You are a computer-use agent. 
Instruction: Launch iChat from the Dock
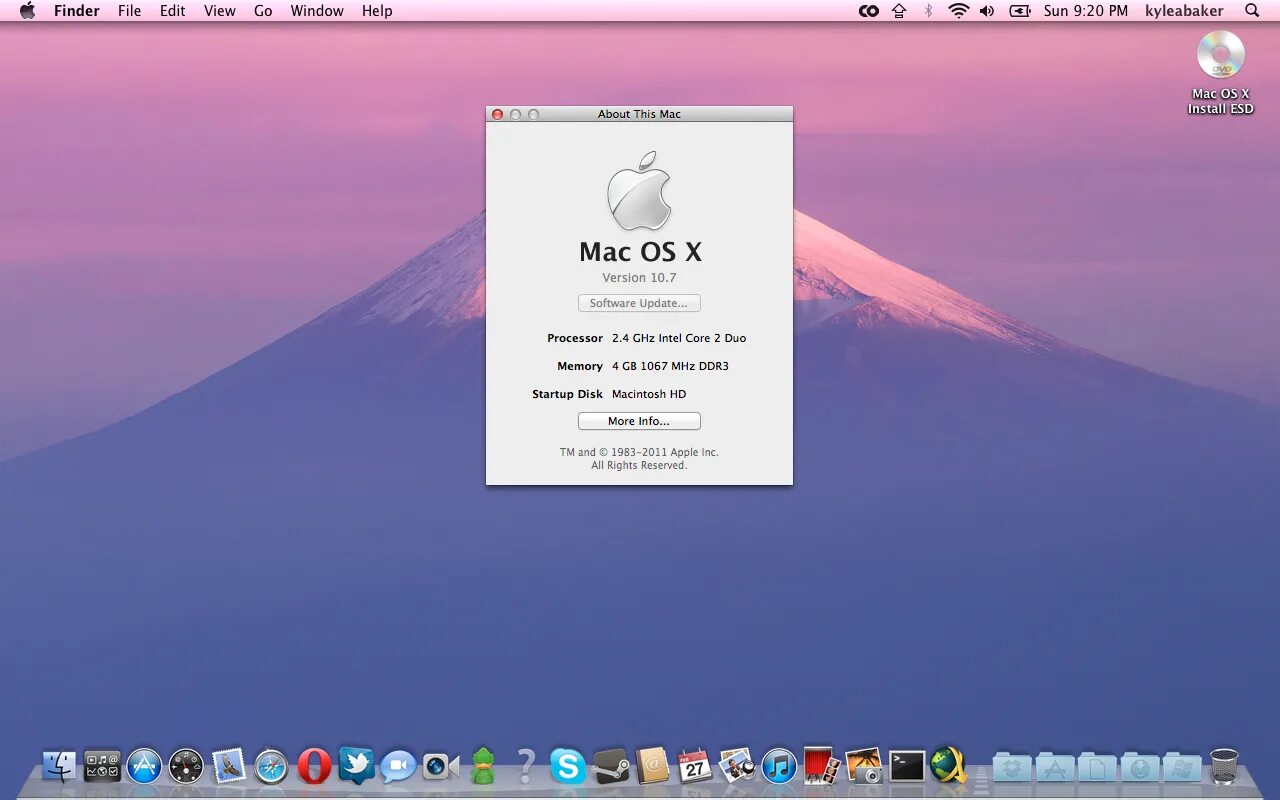(398, 766)
